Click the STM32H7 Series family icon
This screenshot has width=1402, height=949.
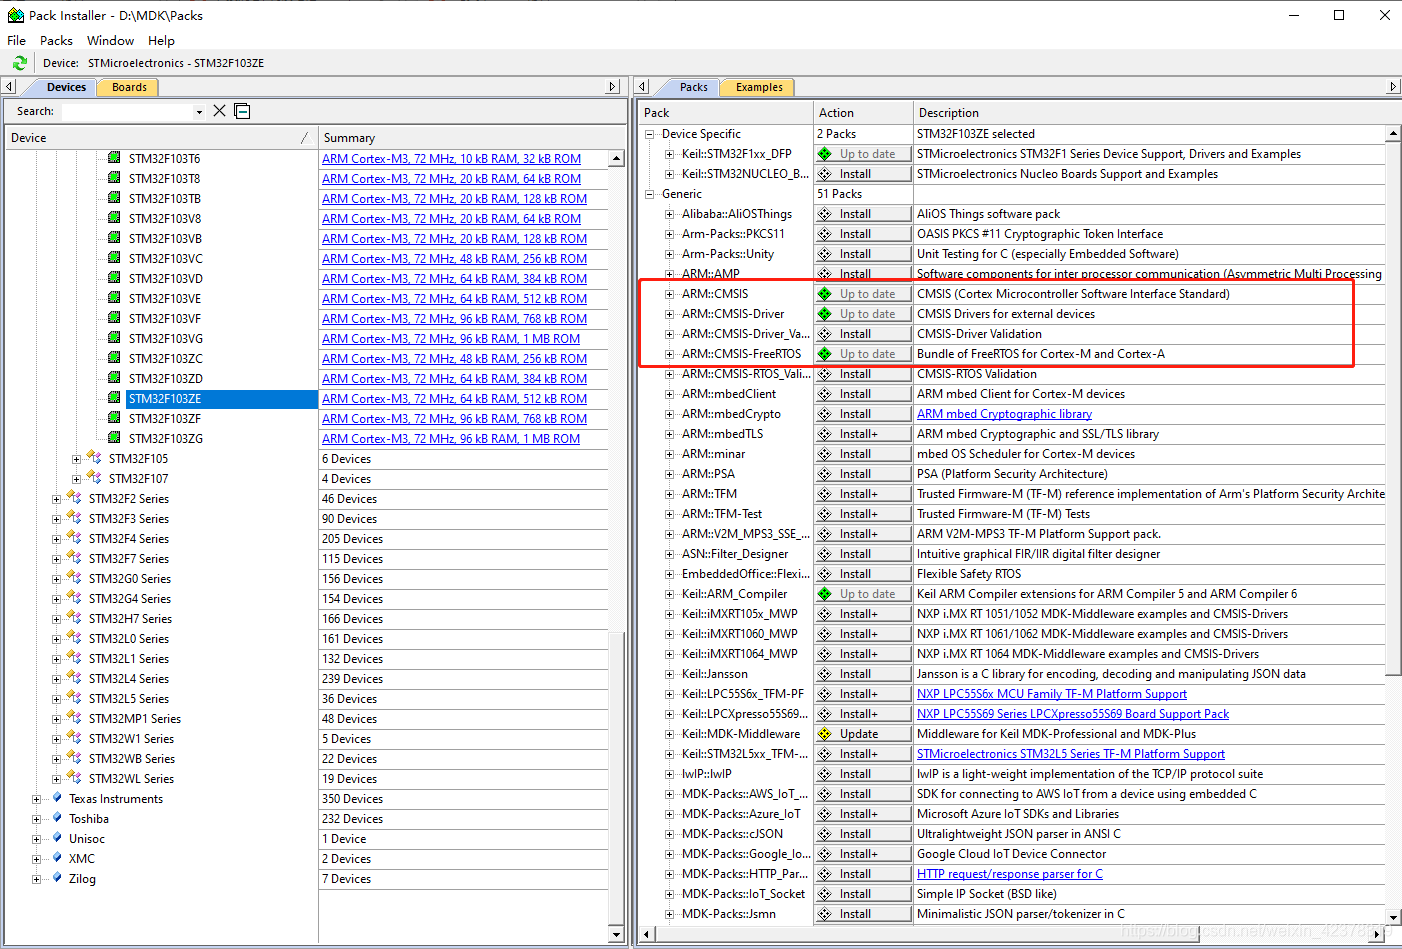click(74, 618)
